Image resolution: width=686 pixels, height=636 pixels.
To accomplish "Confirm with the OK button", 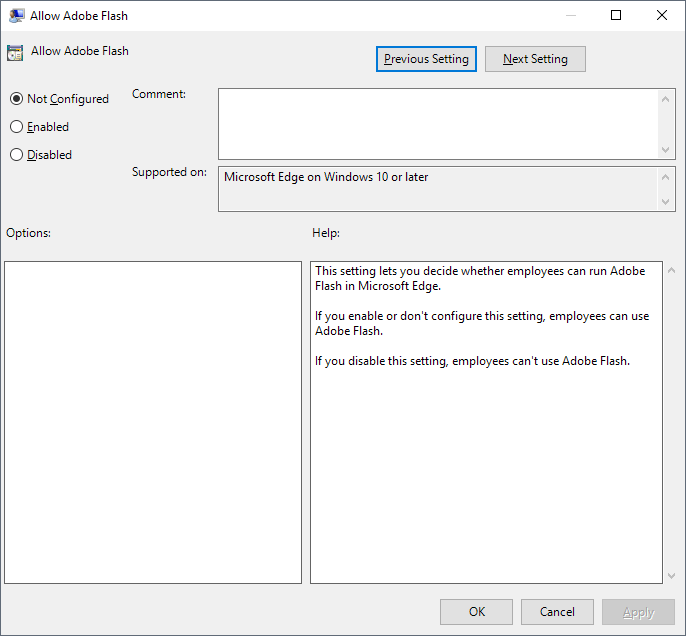I will pyautogui.click(x=476, y=612).
